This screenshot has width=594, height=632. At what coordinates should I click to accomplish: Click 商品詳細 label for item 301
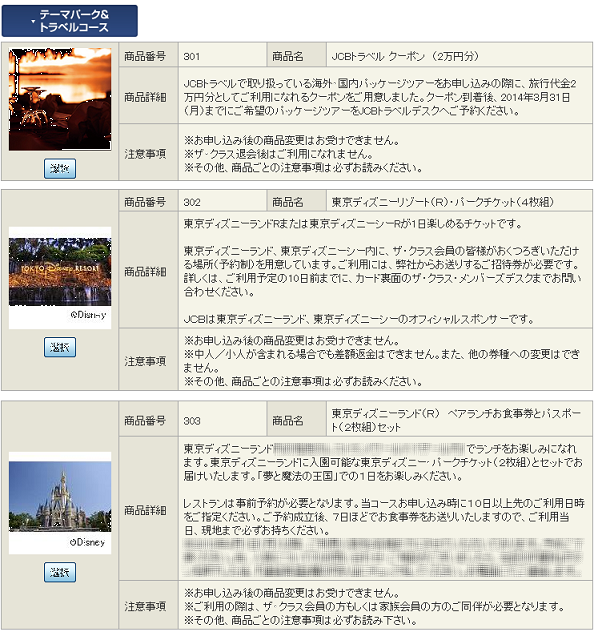(x=145, y=97)
